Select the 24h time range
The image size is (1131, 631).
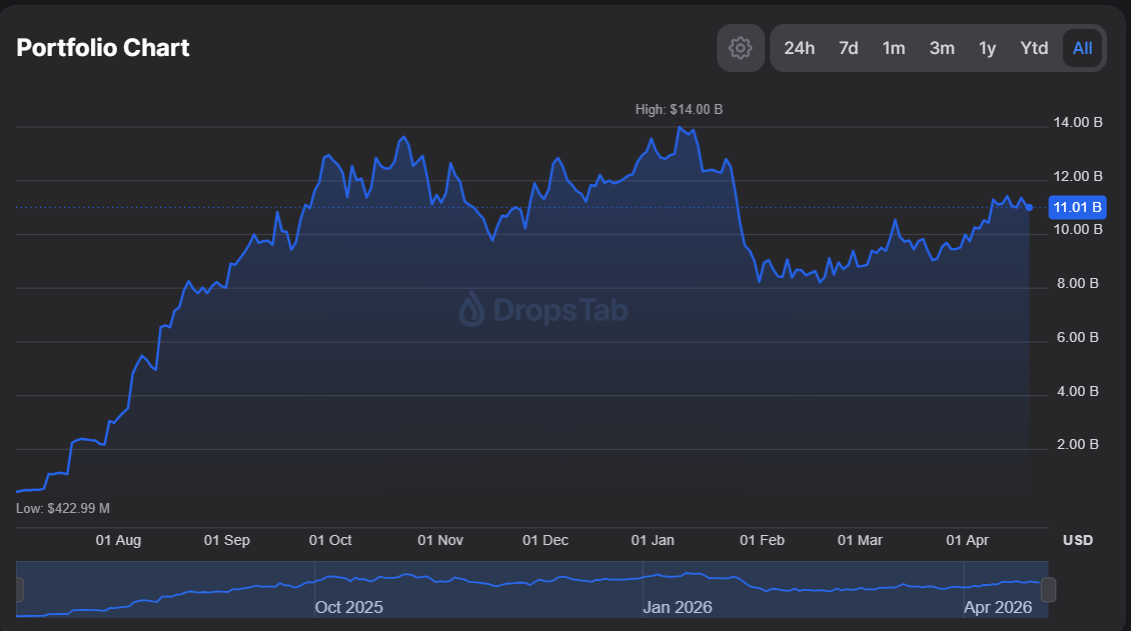pyautogui.click(x=800, y=47)
